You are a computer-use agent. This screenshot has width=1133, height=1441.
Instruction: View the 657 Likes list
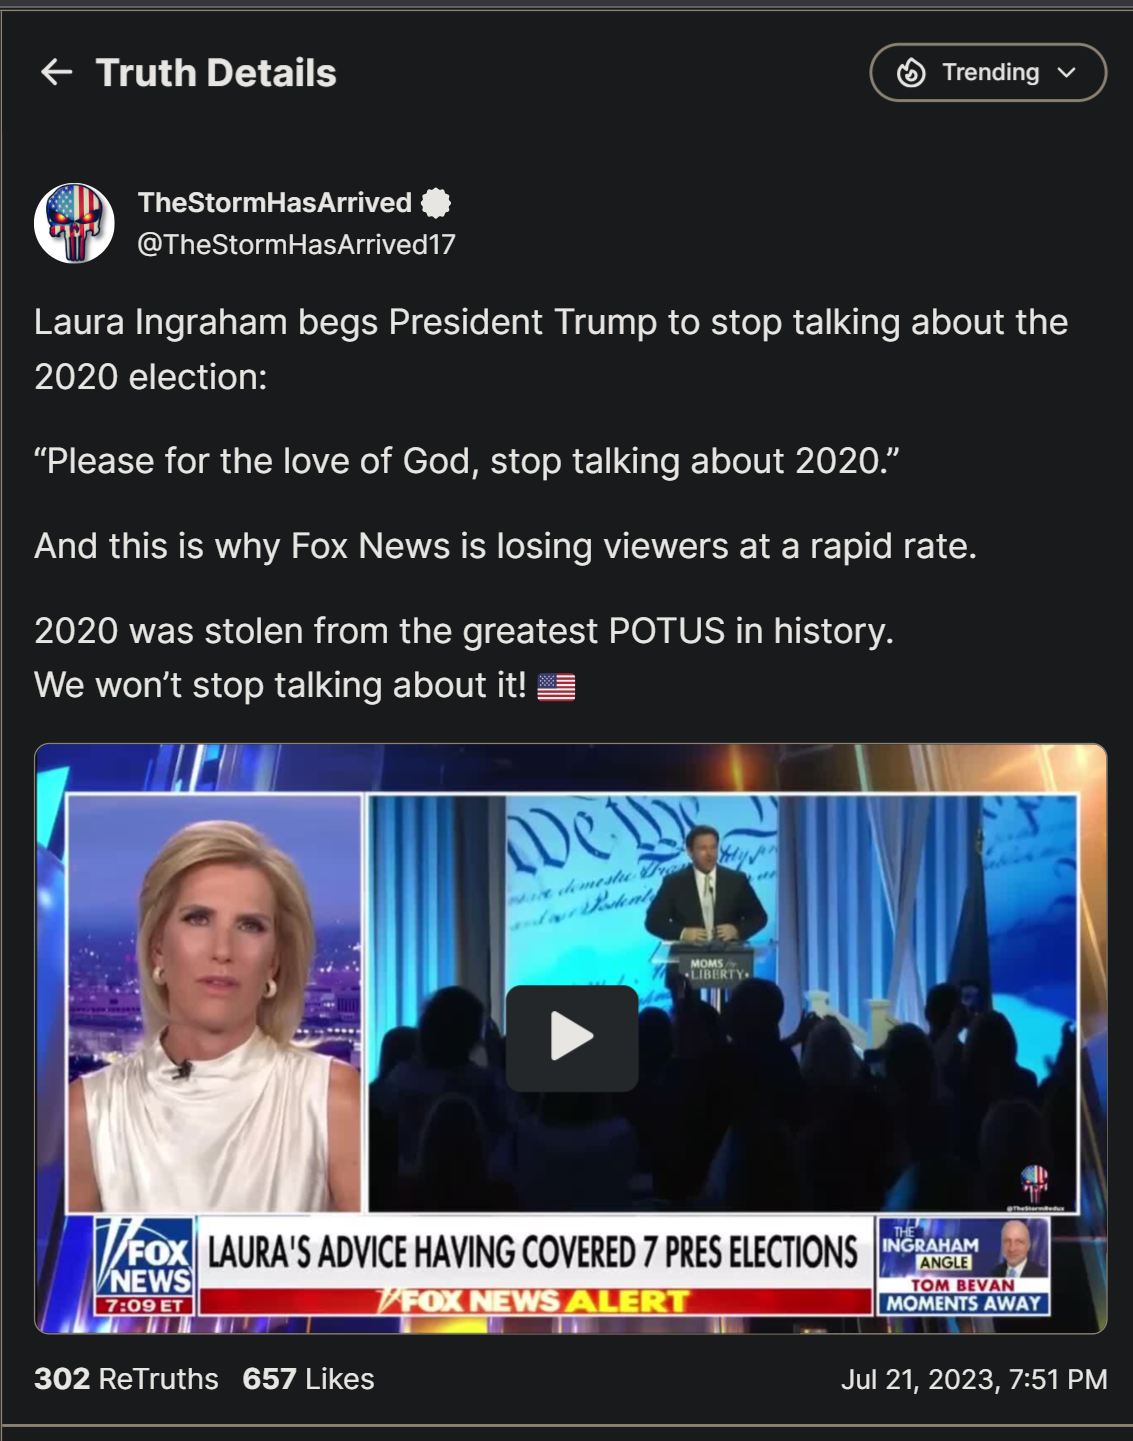pyautogui.click(x=308, y=1379)
